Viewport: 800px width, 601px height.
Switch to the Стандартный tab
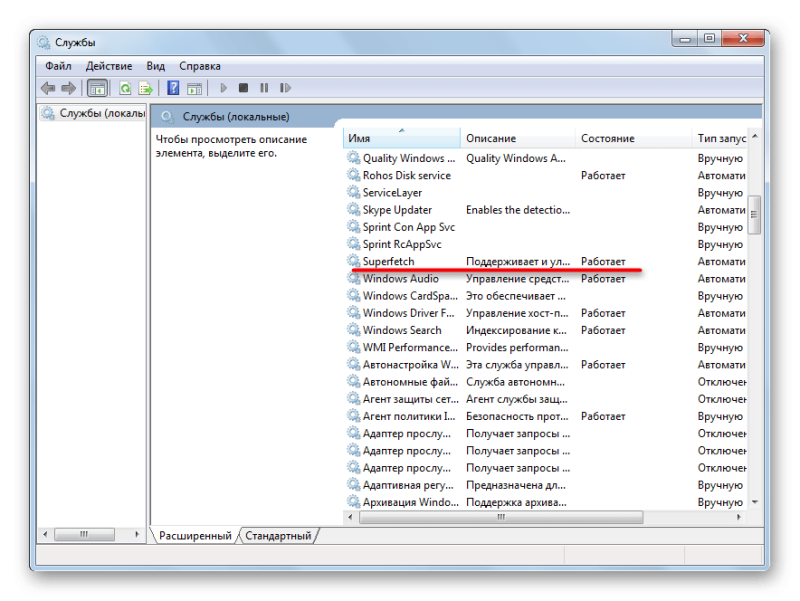[x=278, y=535]
